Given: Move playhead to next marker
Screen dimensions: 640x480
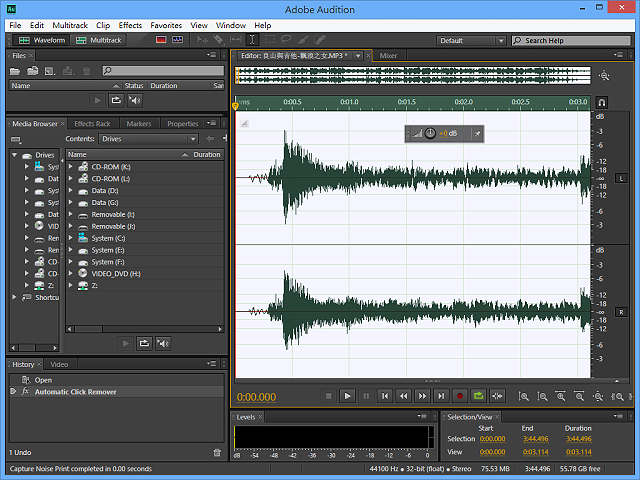Looking at the screenshot, I should tap(441, 396).
